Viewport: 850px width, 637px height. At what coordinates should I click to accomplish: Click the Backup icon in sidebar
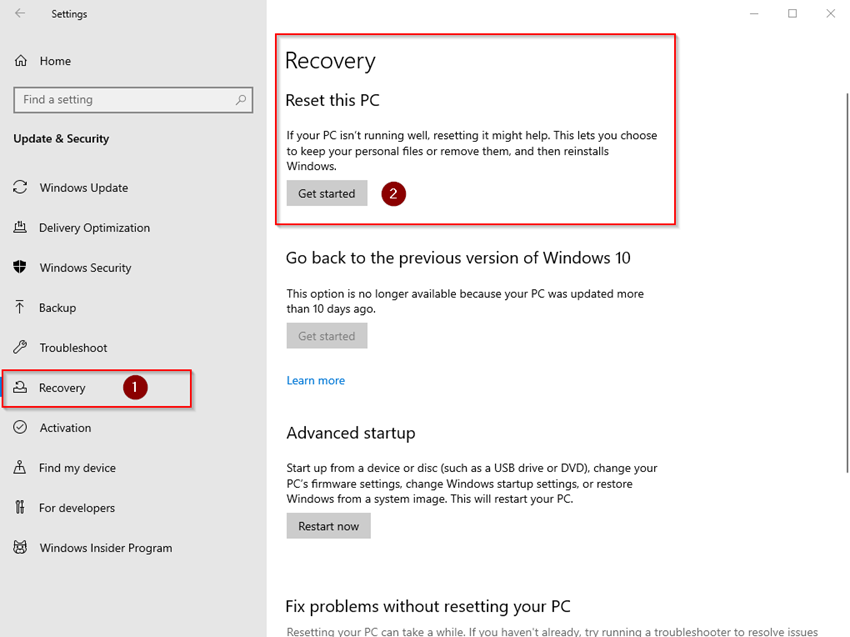tap(21, 307)
